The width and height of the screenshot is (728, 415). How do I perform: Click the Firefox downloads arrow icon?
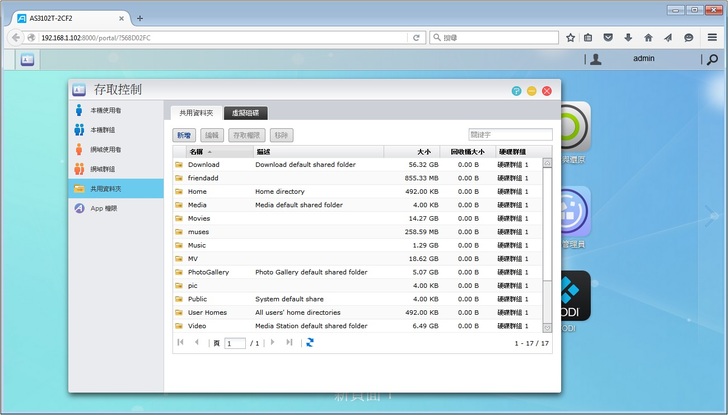(628, 37)
